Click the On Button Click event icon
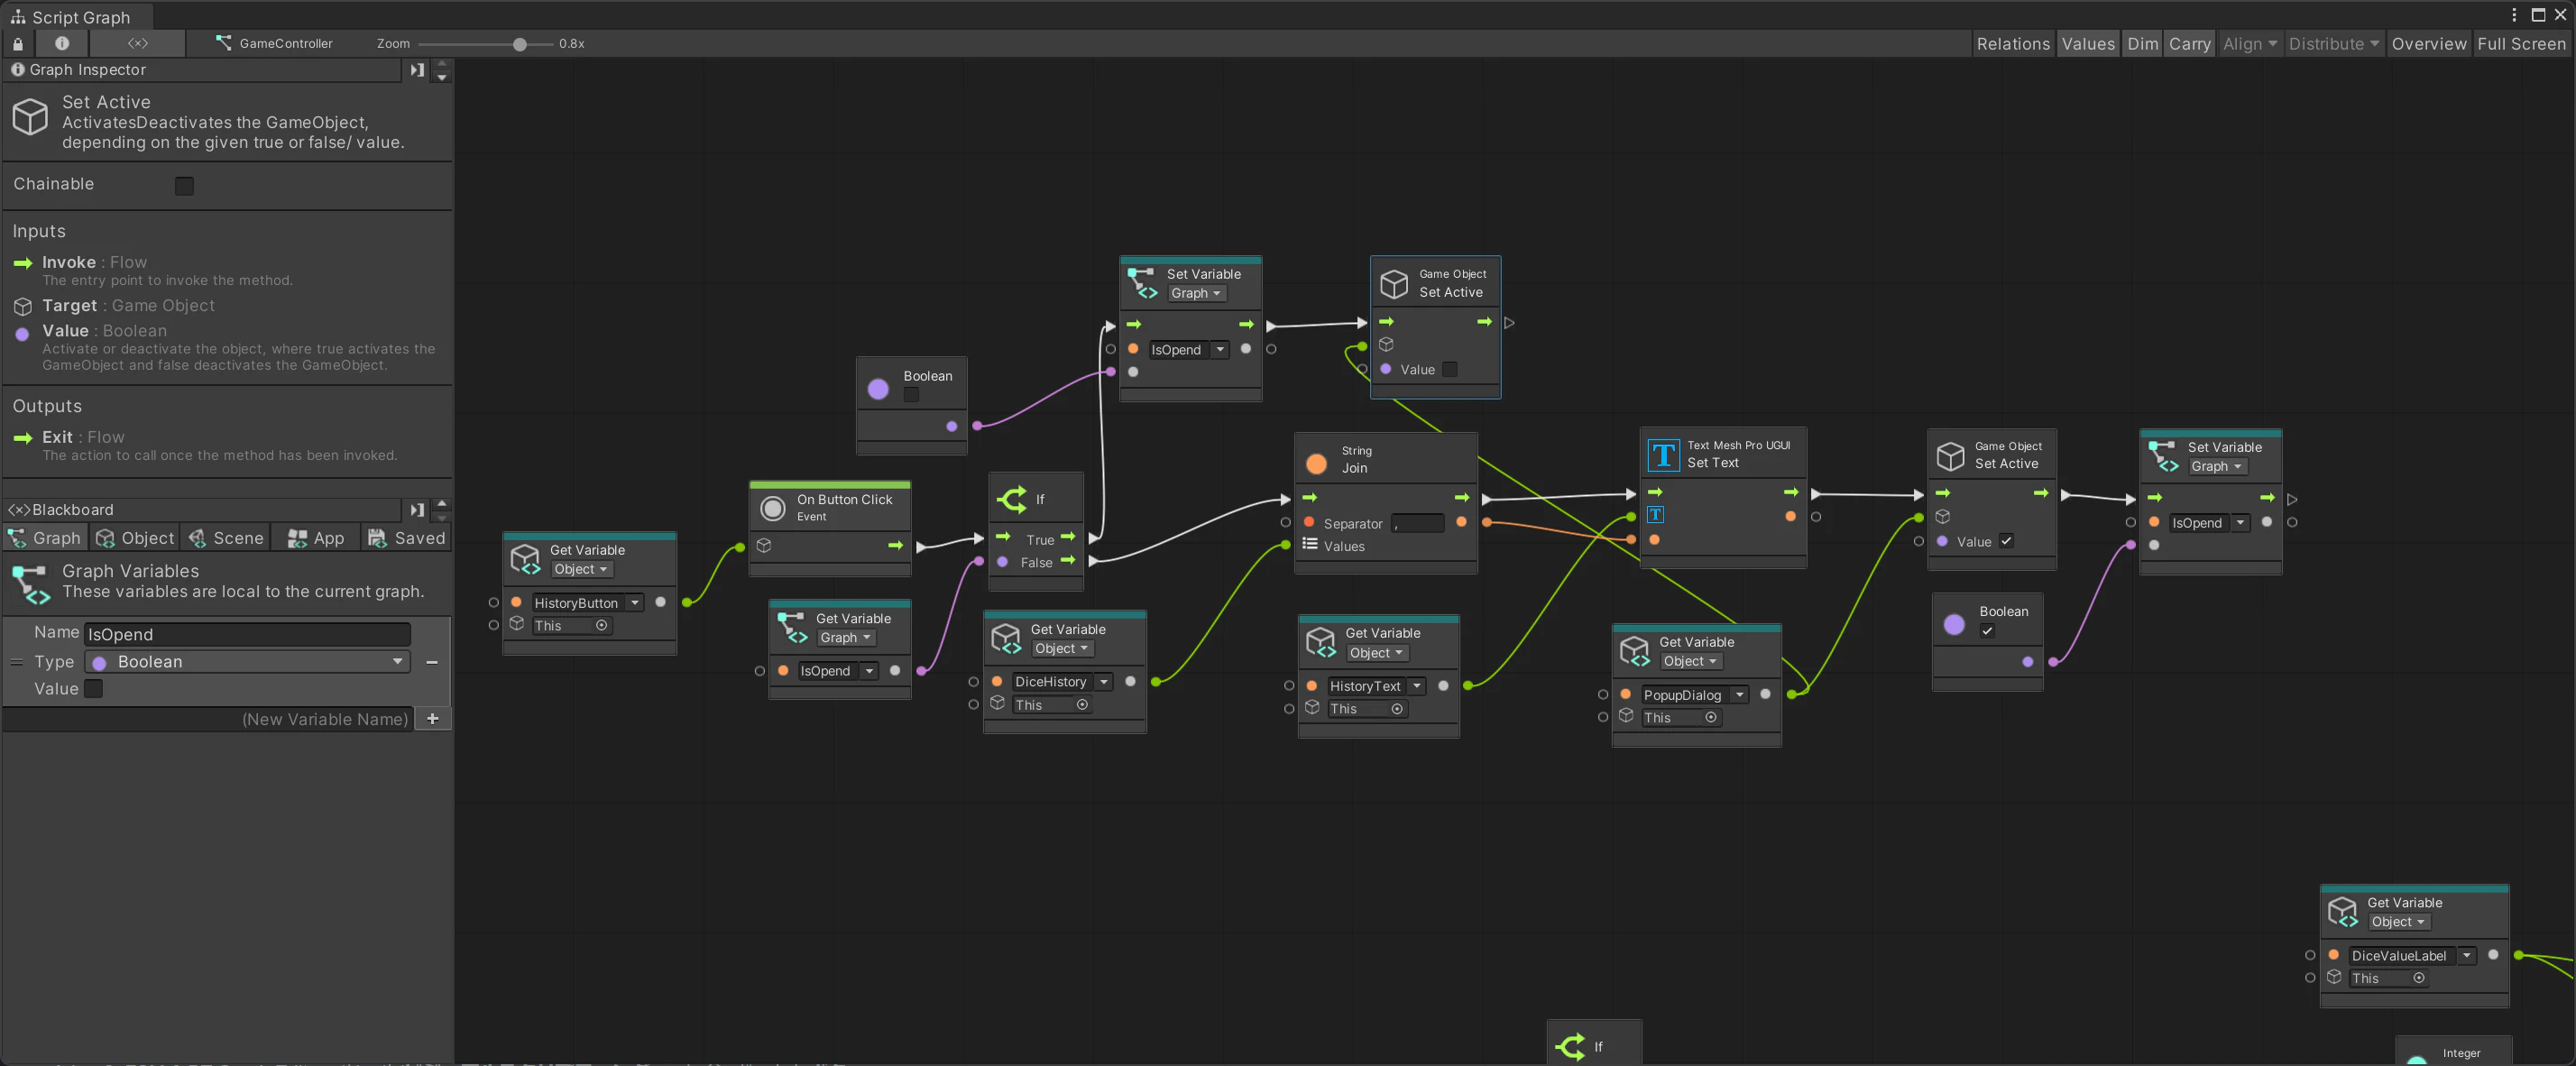Screen dimensions: 2576x1066 [x=773, y=508]
